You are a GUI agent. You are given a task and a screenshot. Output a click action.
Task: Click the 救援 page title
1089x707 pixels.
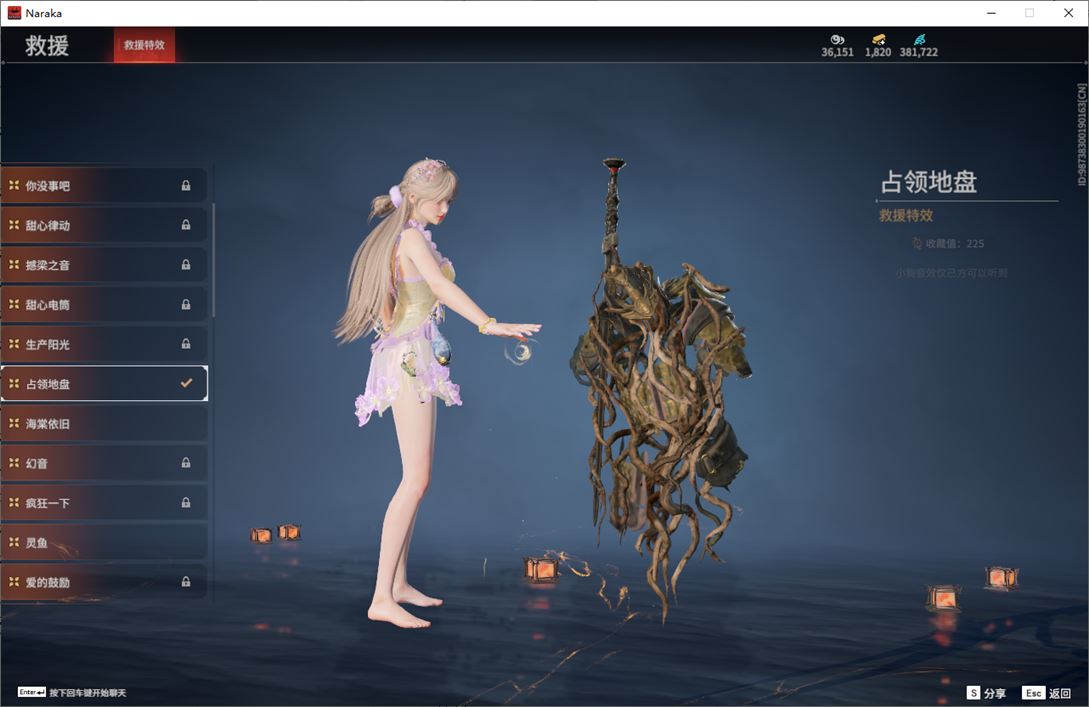pos(47,46)
